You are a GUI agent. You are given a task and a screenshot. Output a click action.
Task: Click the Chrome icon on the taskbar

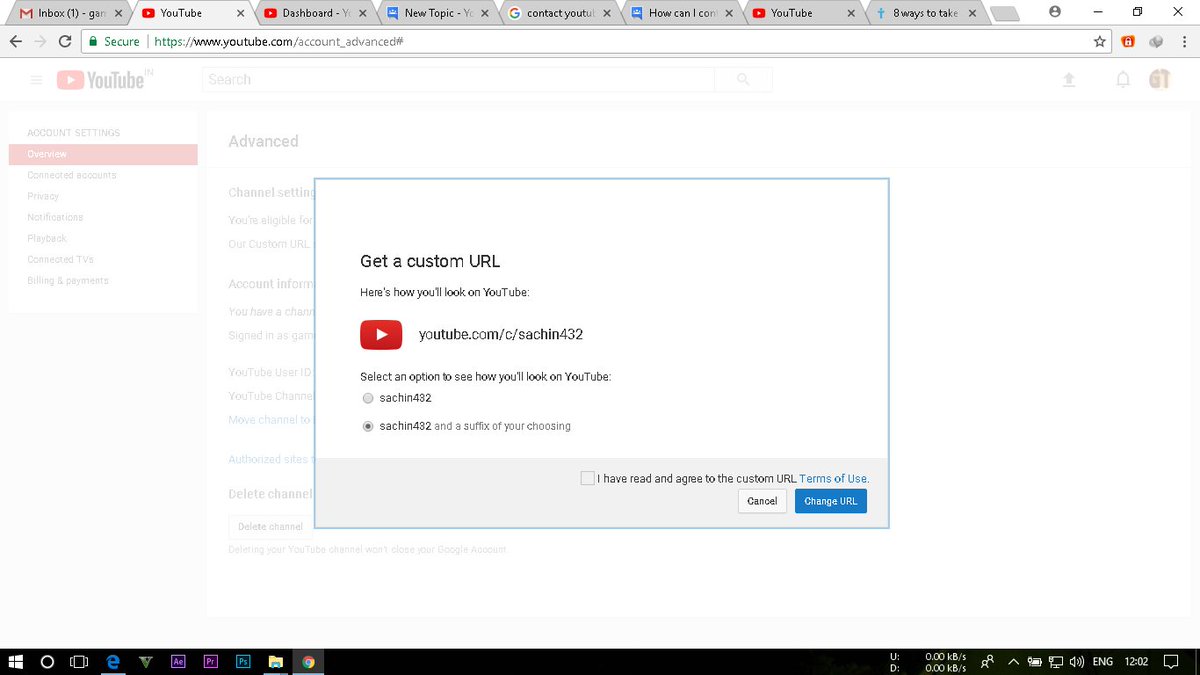click(x=308, y=661)
